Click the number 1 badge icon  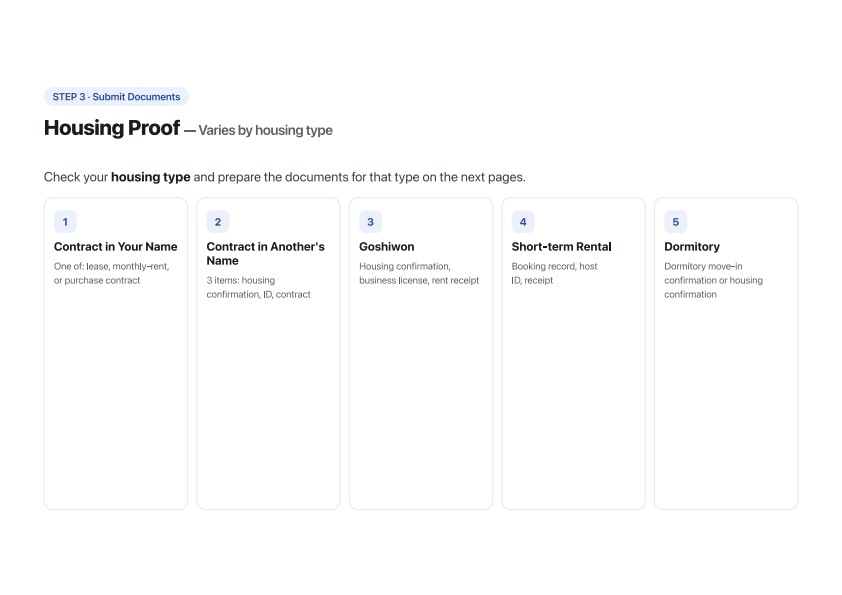coord(65,222)
